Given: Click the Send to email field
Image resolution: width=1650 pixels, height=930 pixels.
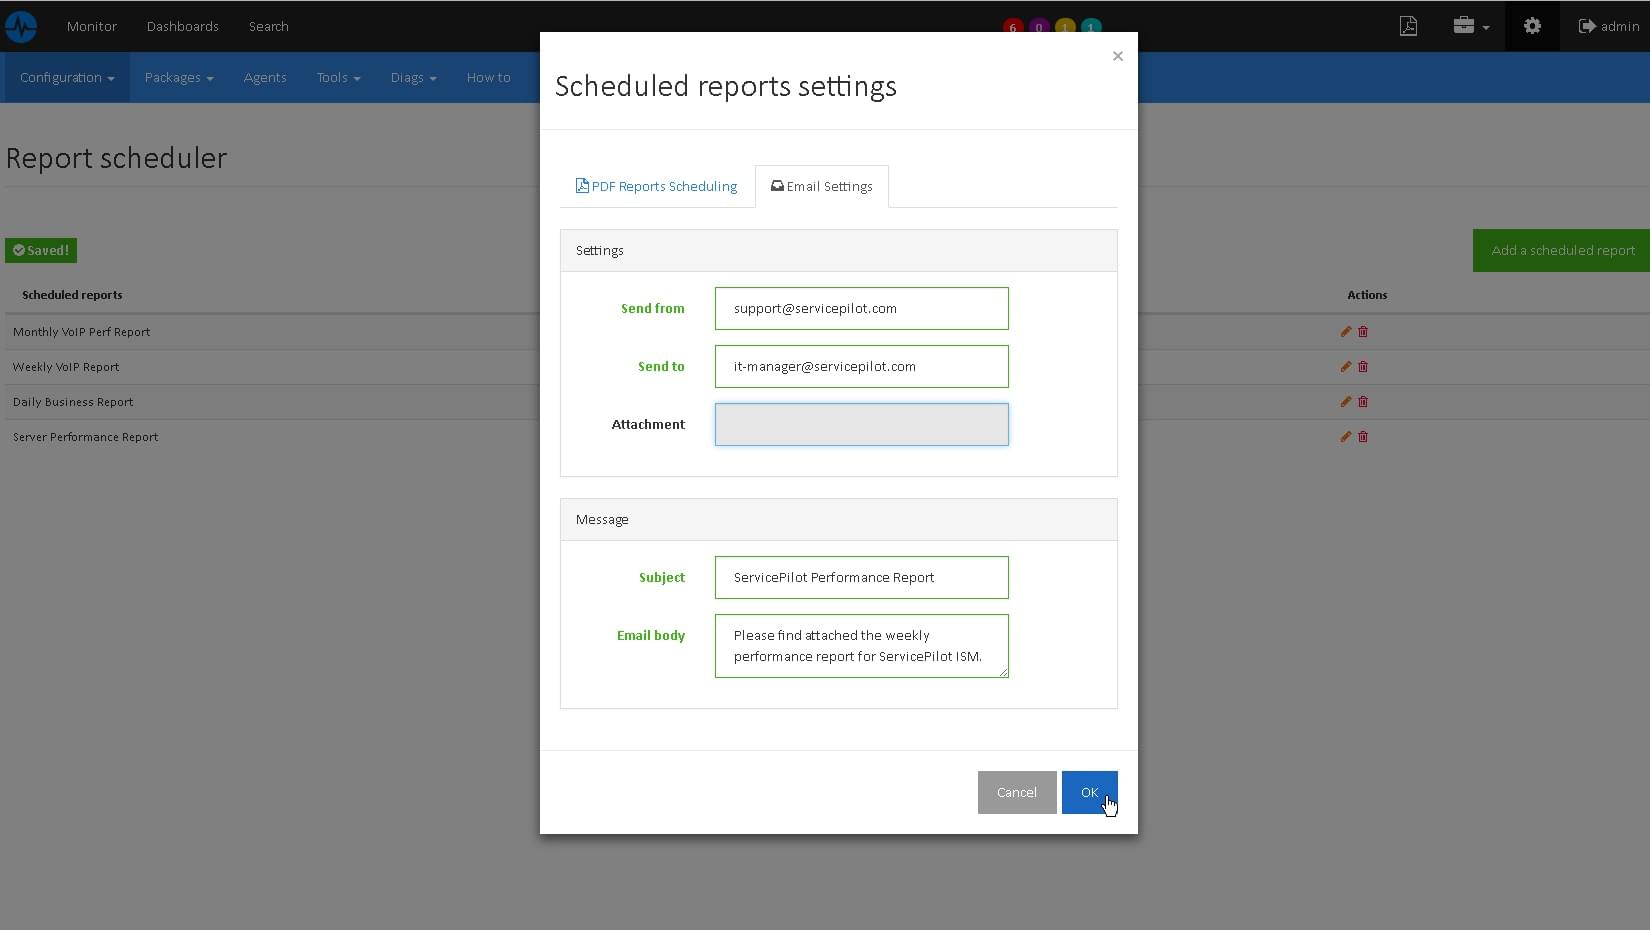Looking at the screenshot, I should tap(862, 366).
